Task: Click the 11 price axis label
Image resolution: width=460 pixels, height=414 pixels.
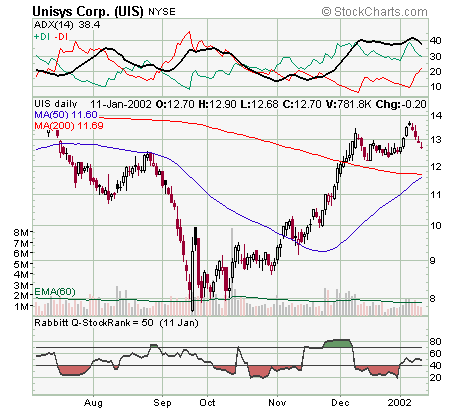Action: tap(436, 194)
